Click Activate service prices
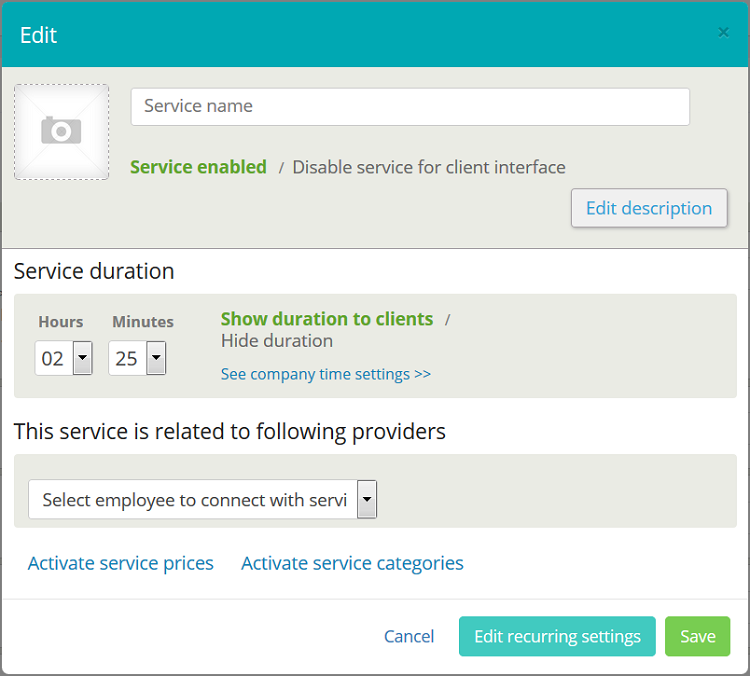 click(121, 563)
